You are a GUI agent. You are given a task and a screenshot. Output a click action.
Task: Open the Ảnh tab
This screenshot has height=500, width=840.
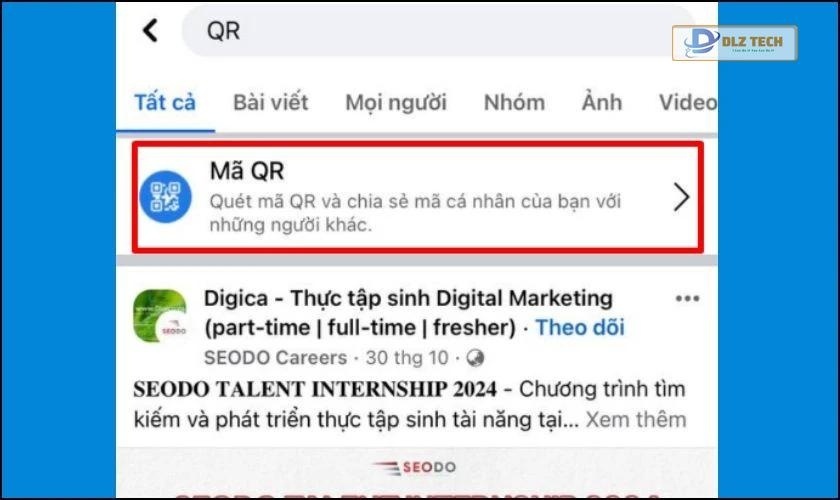tap(602, 101)
